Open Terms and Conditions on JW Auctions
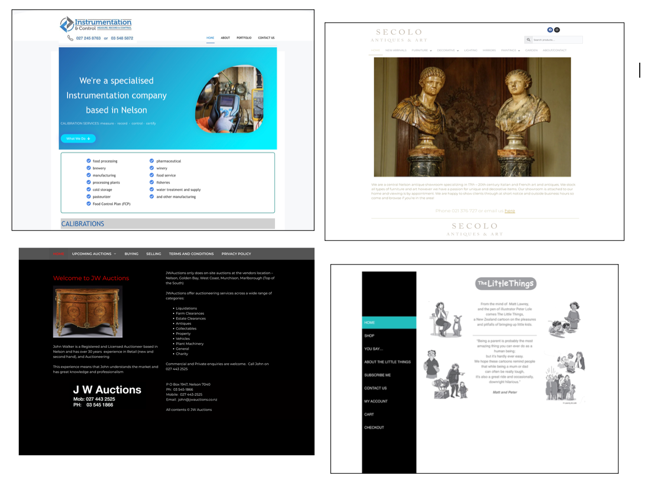655x493 pixels. tap(191, 254)
